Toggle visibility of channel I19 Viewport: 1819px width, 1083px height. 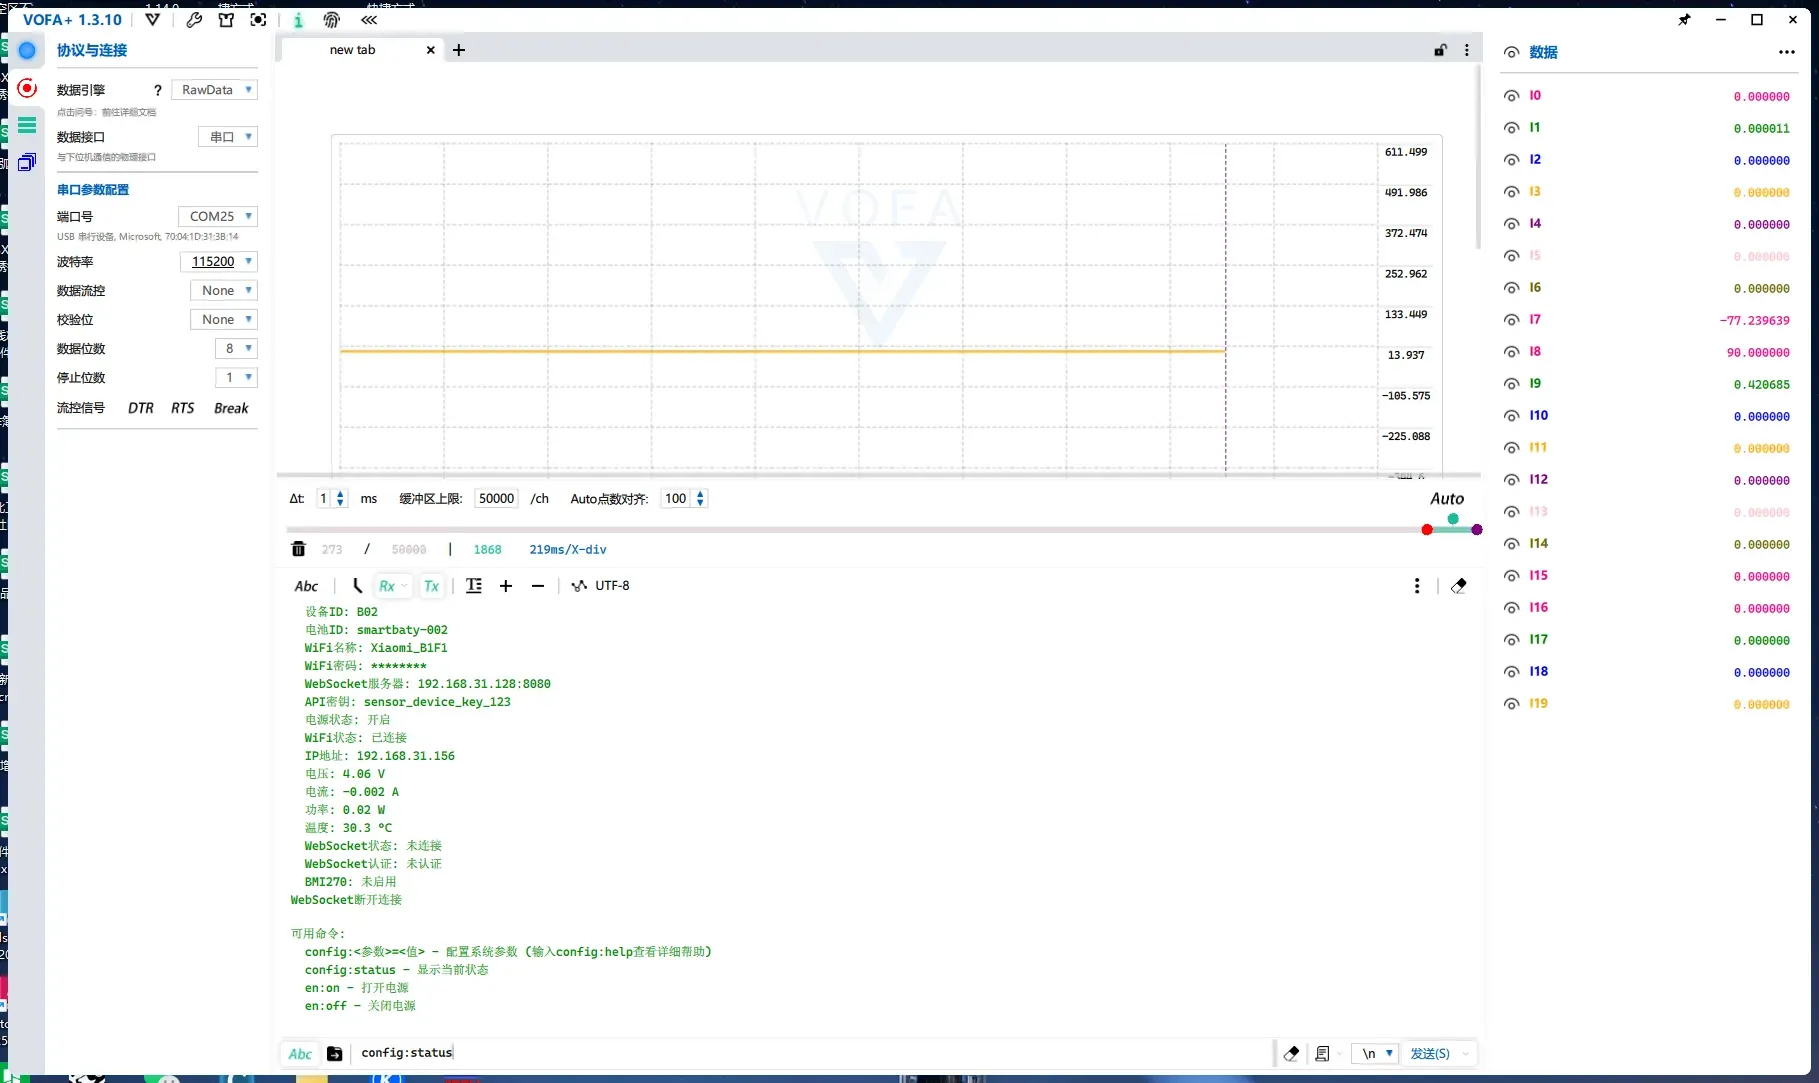pos(1511,704)
